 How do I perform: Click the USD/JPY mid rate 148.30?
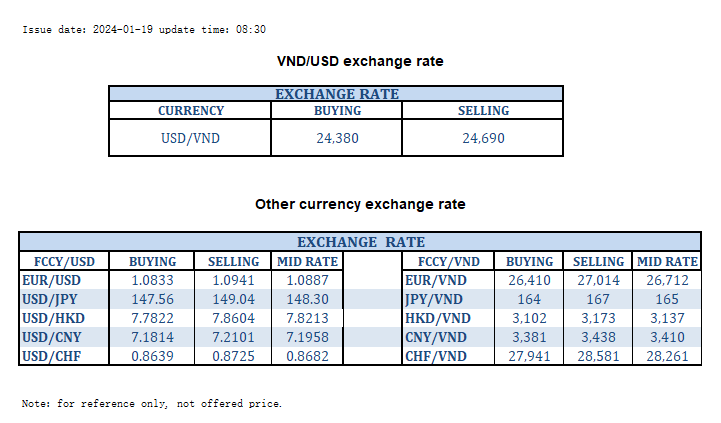click(307, 299)
